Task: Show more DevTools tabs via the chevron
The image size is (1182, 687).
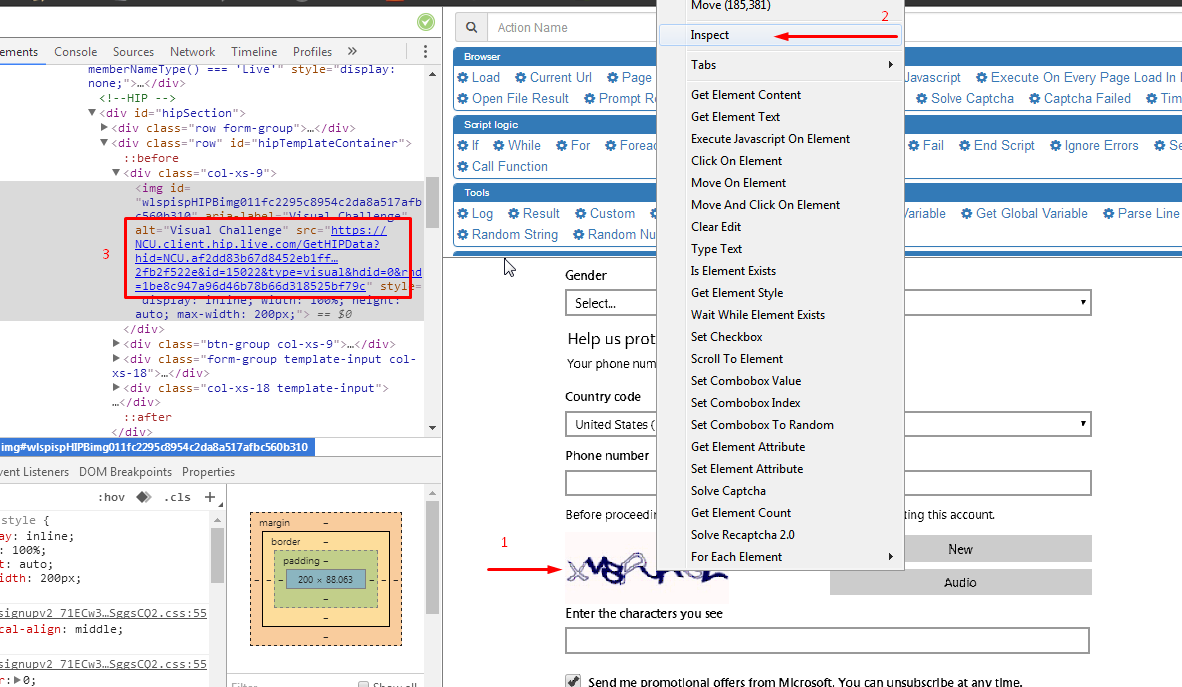Action: point(352,52)
